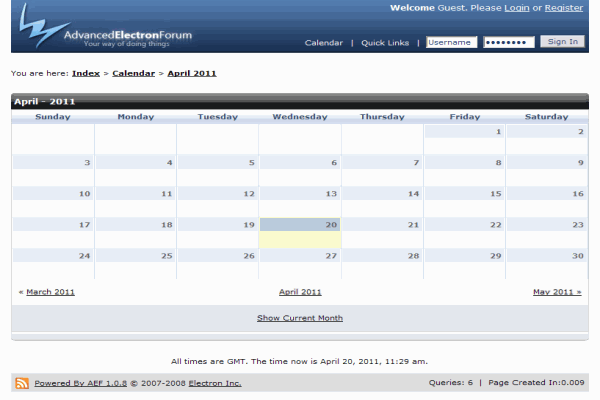Click the 'Page Created In:0.009' text
Screen dimensions: 600x400
(536, 382)
